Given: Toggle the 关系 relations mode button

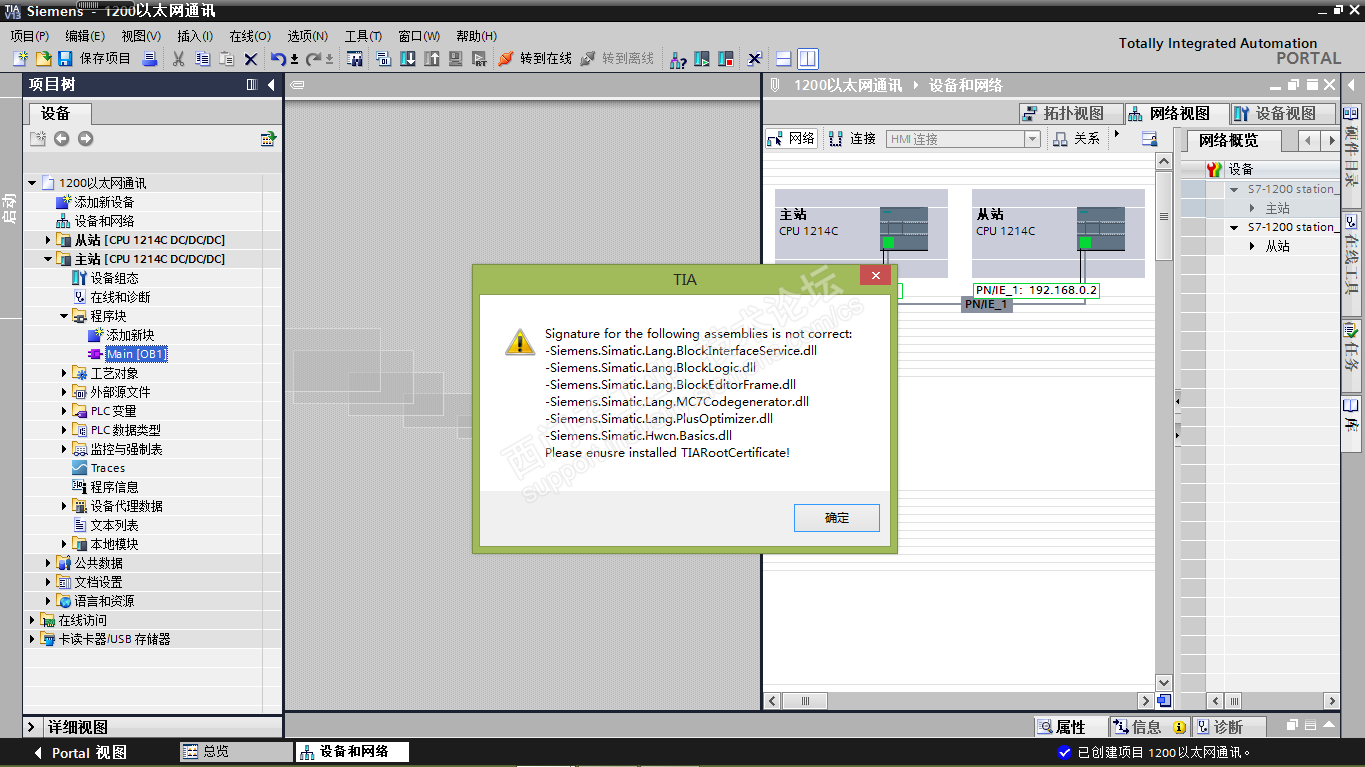Looking at the screenshot, I should [x=1076, y=139].
